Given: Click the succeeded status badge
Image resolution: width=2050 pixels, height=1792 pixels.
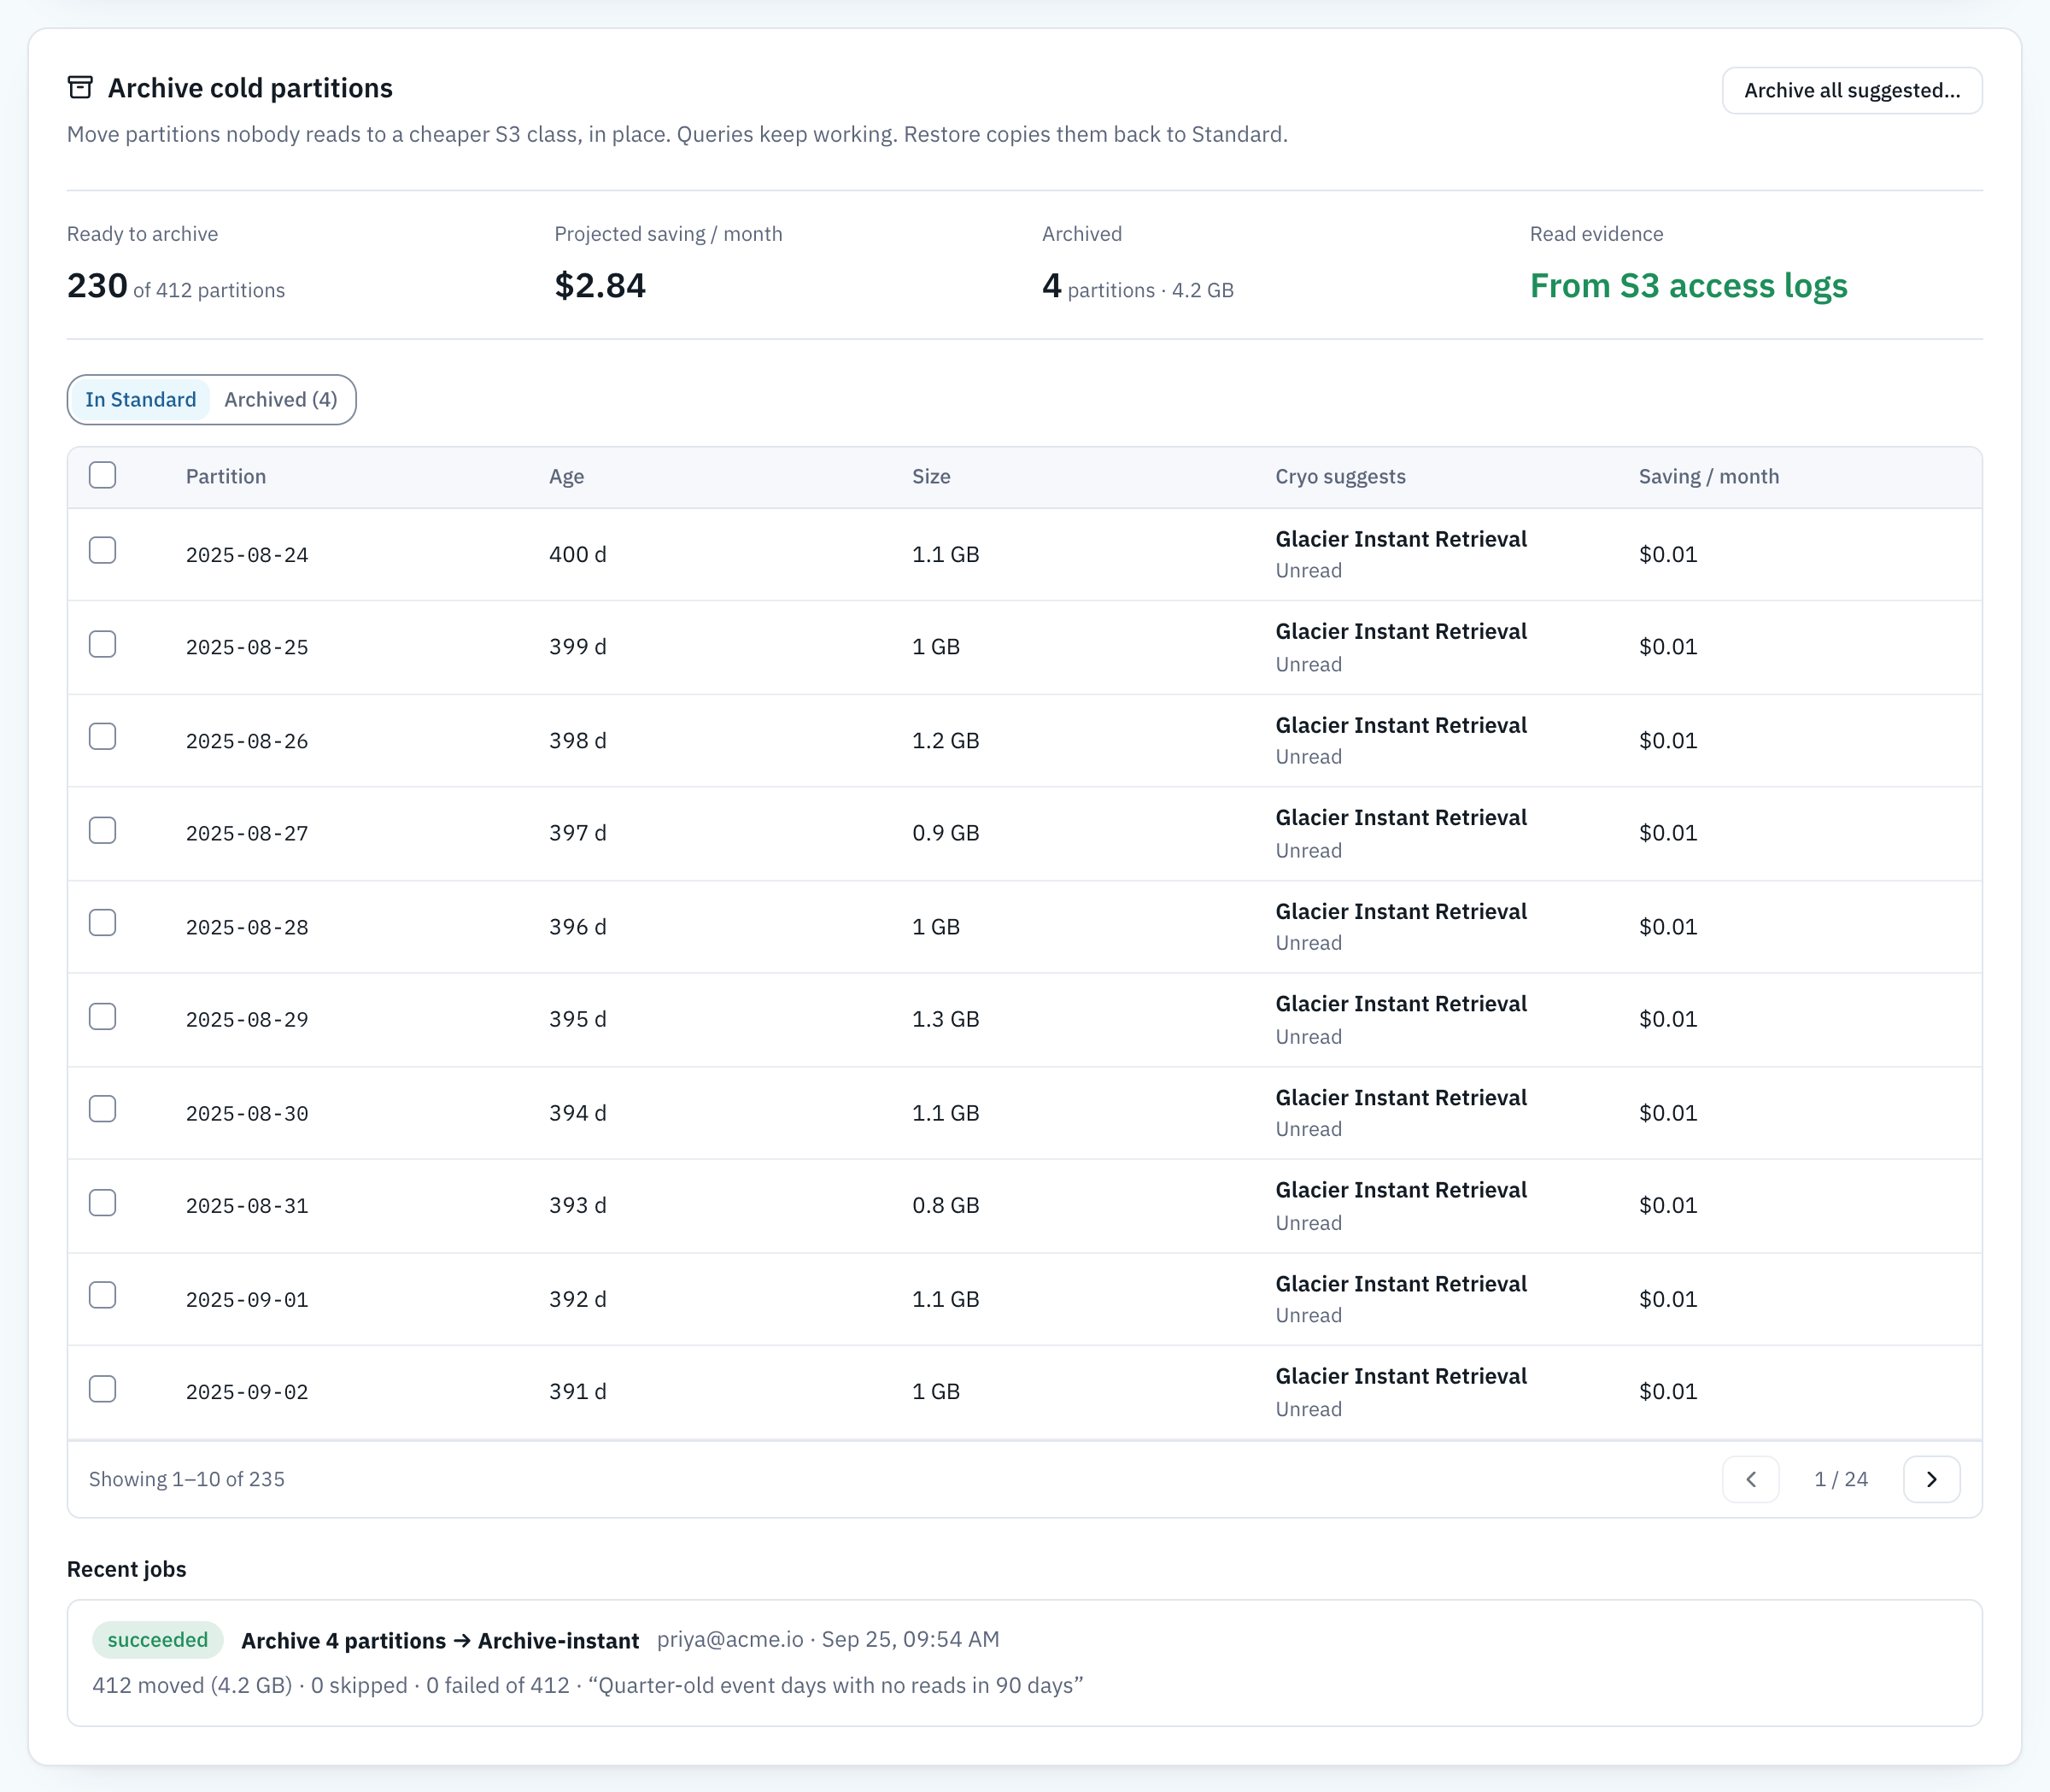Looking at the screenshot, I should 158,1640.
